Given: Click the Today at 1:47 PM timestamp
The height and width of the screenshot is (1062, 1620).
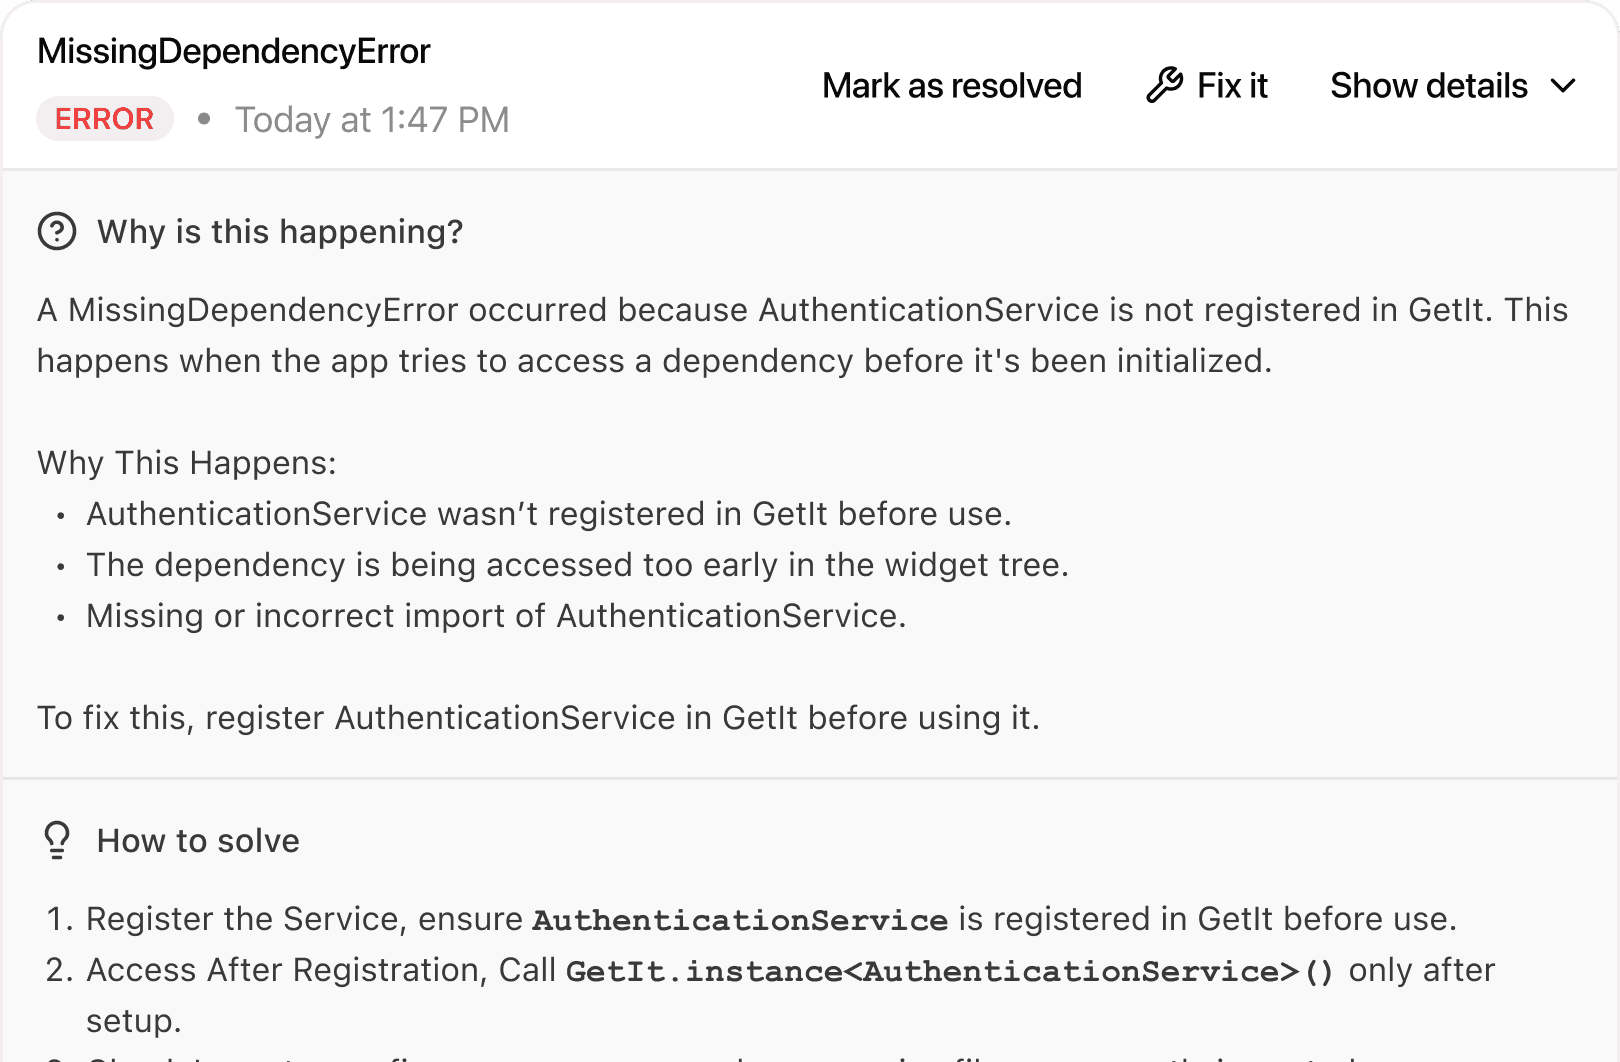Looking at the screenshot, I should pyautogui.click(x=372, y=120).
